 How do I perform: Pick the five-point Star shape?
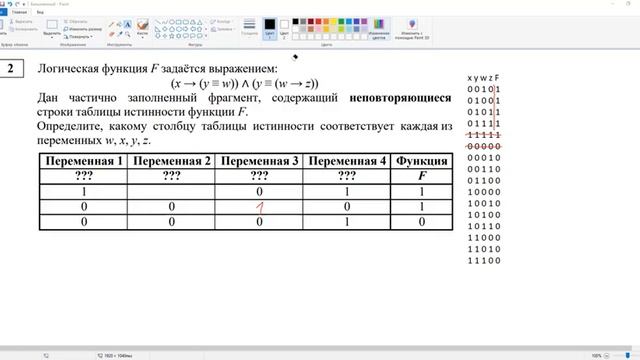(x=172, y=36)
